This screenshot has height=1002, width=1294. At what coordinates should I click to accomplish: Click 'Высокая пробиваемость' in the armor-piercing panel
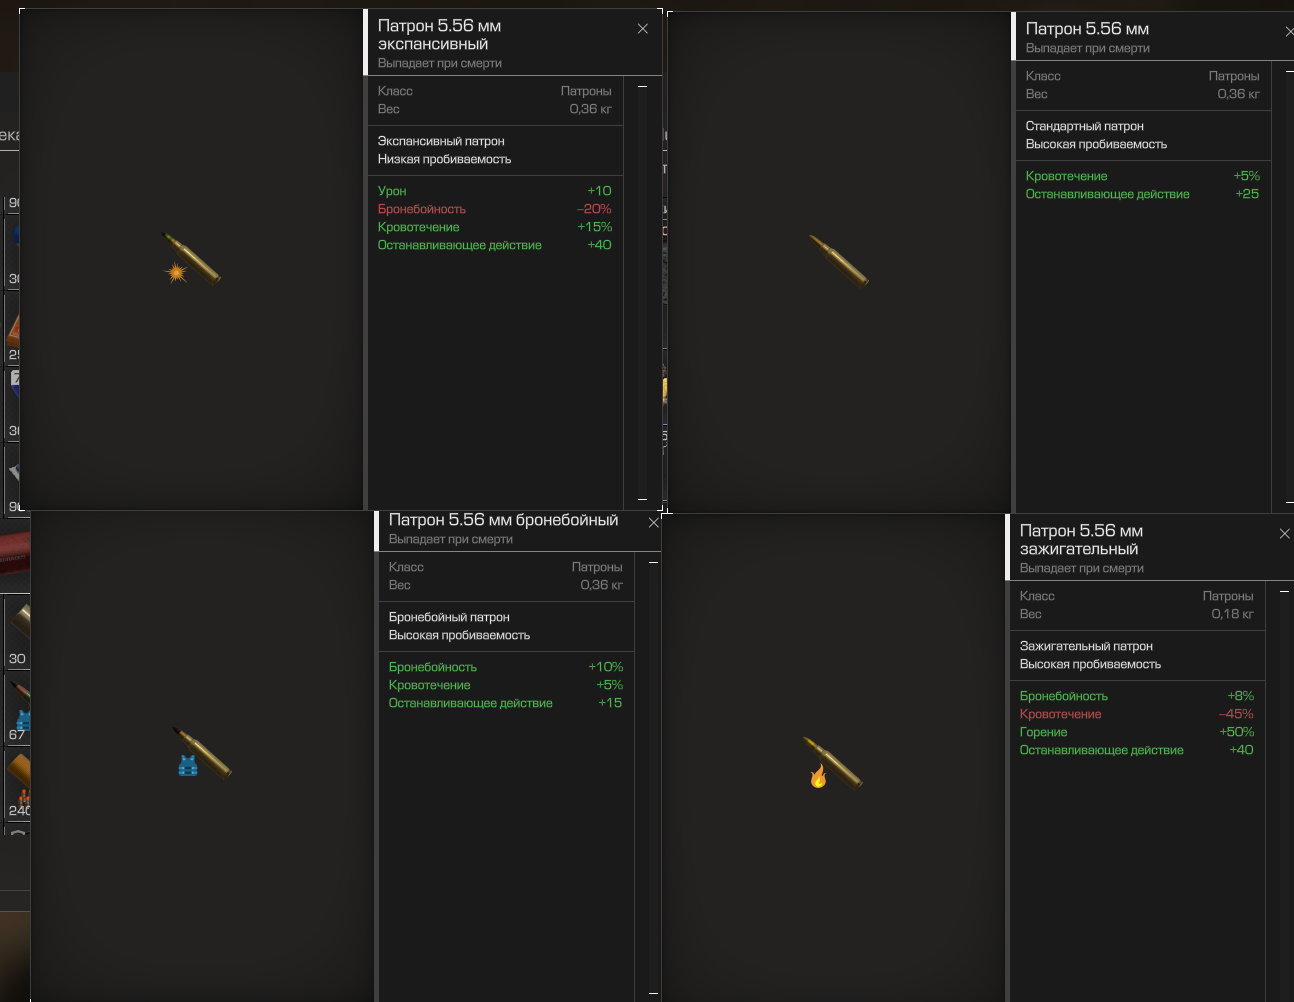(459, 635)
